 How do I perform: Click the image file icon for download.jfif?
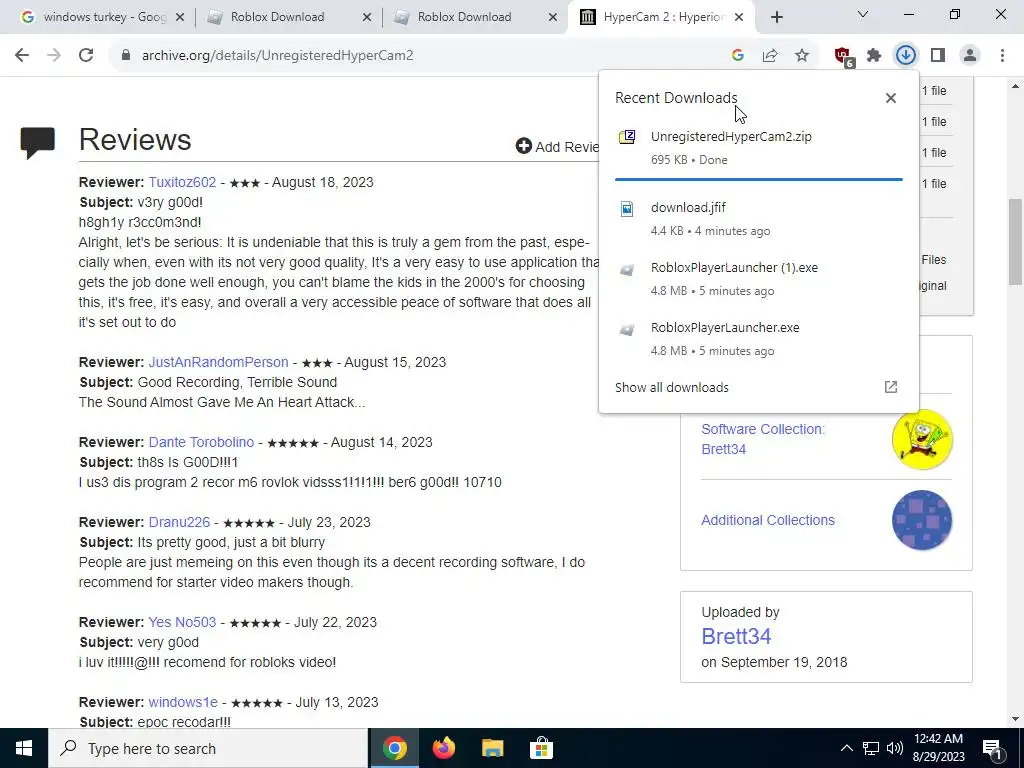(627, 208)
